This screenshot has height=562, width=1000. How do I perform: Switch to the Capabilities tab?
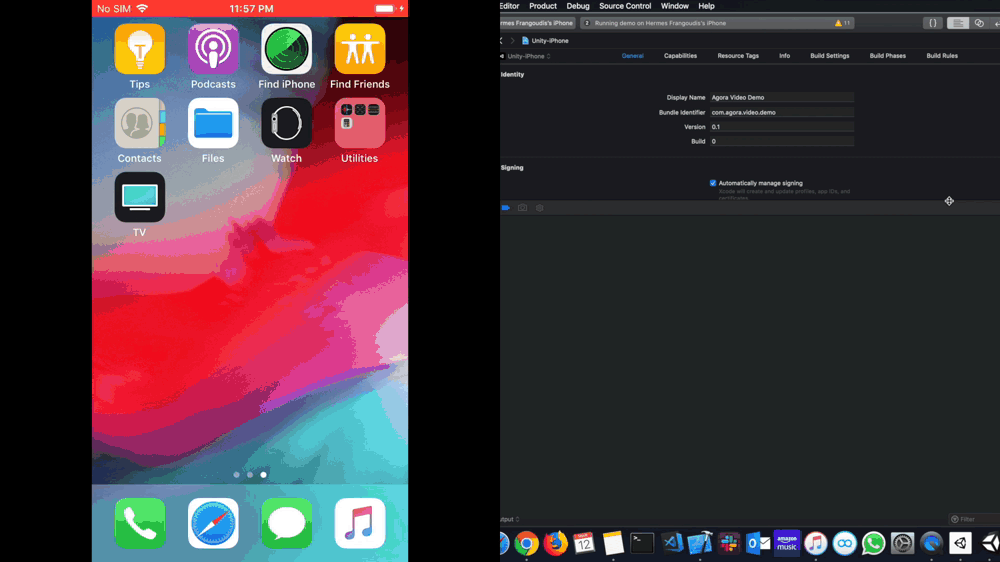click(x=680, y=56)
